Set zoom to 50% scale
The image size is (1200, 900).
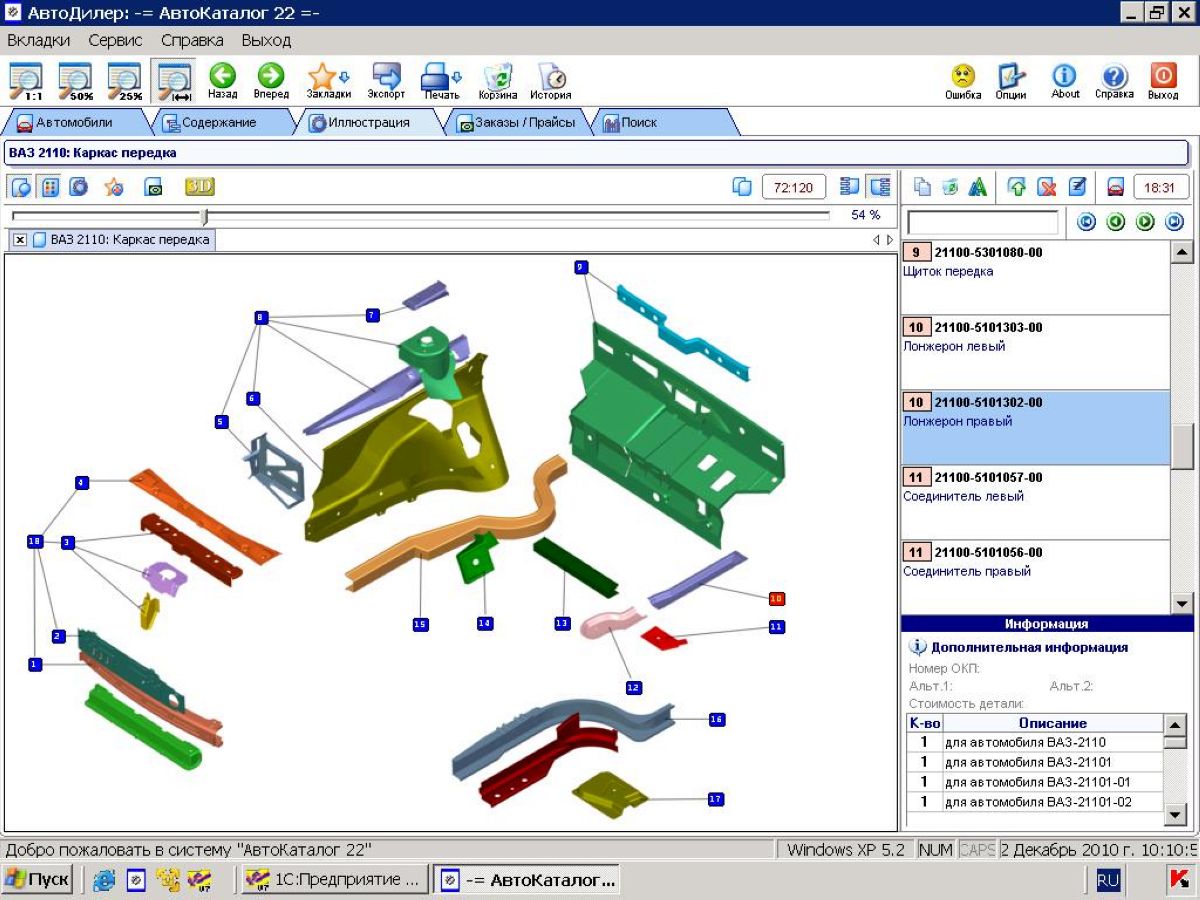coord(75,81)
